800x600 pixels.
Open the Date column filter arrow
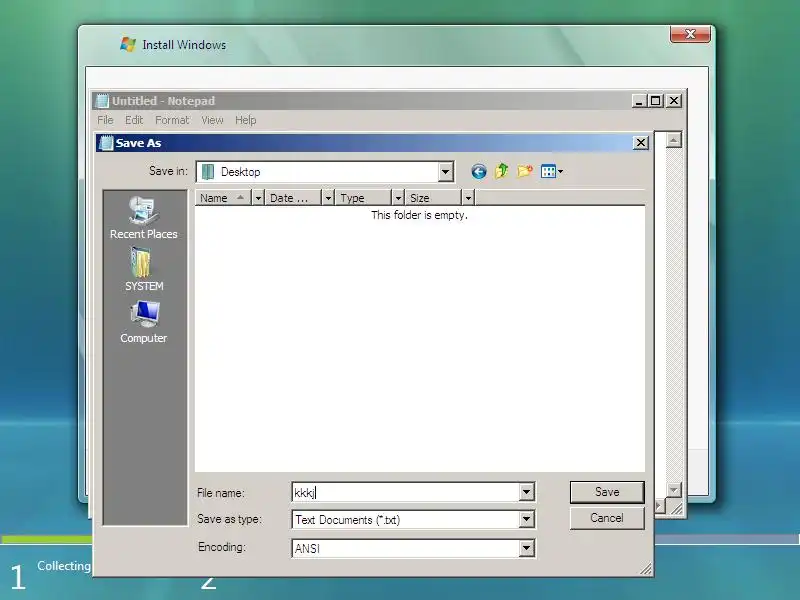pos(328,197)
